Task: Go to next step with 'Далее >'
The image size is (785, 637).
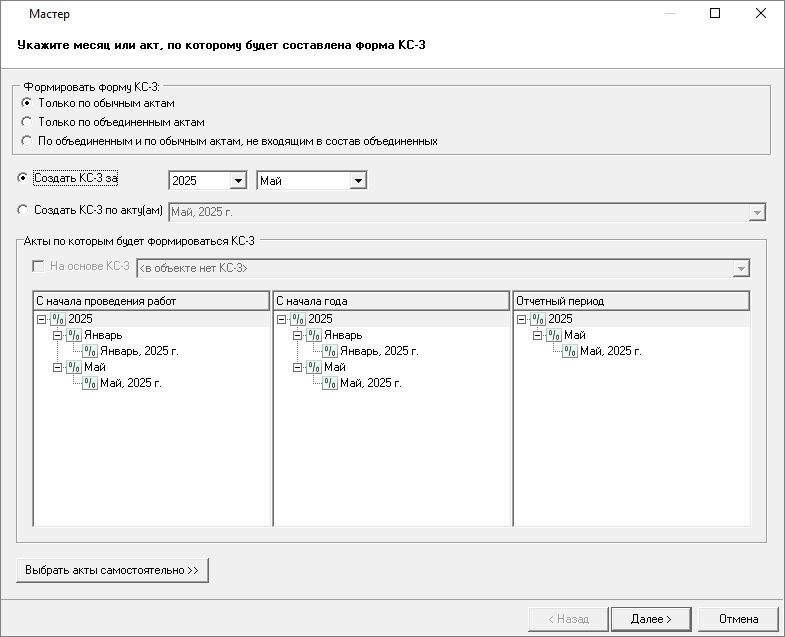Action: (x=651, y=619)
